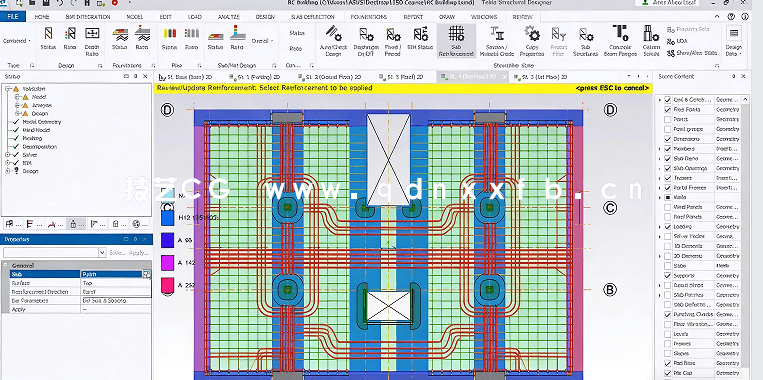The height and width of the screenshot is (380, 763).
Task: Toggle the Dimensions checkbox
Action: [668, 139]
